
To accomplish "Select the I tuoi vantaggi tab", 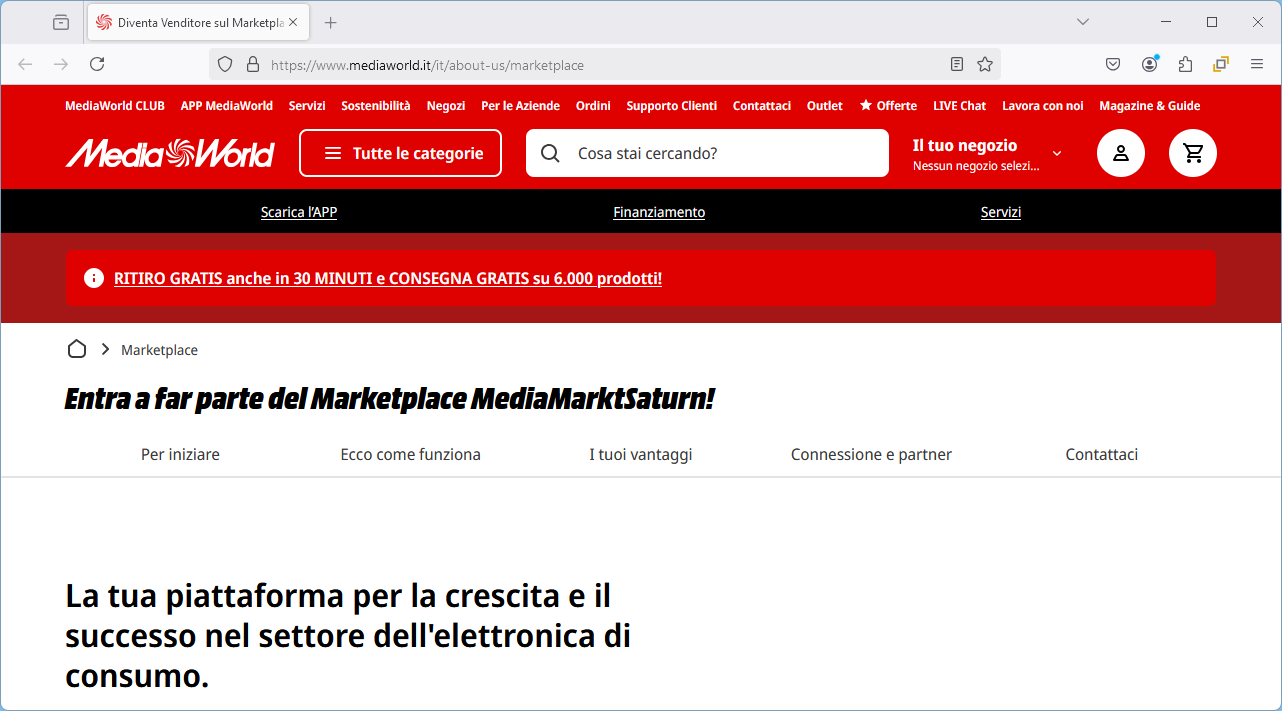I will coord(641,454).
